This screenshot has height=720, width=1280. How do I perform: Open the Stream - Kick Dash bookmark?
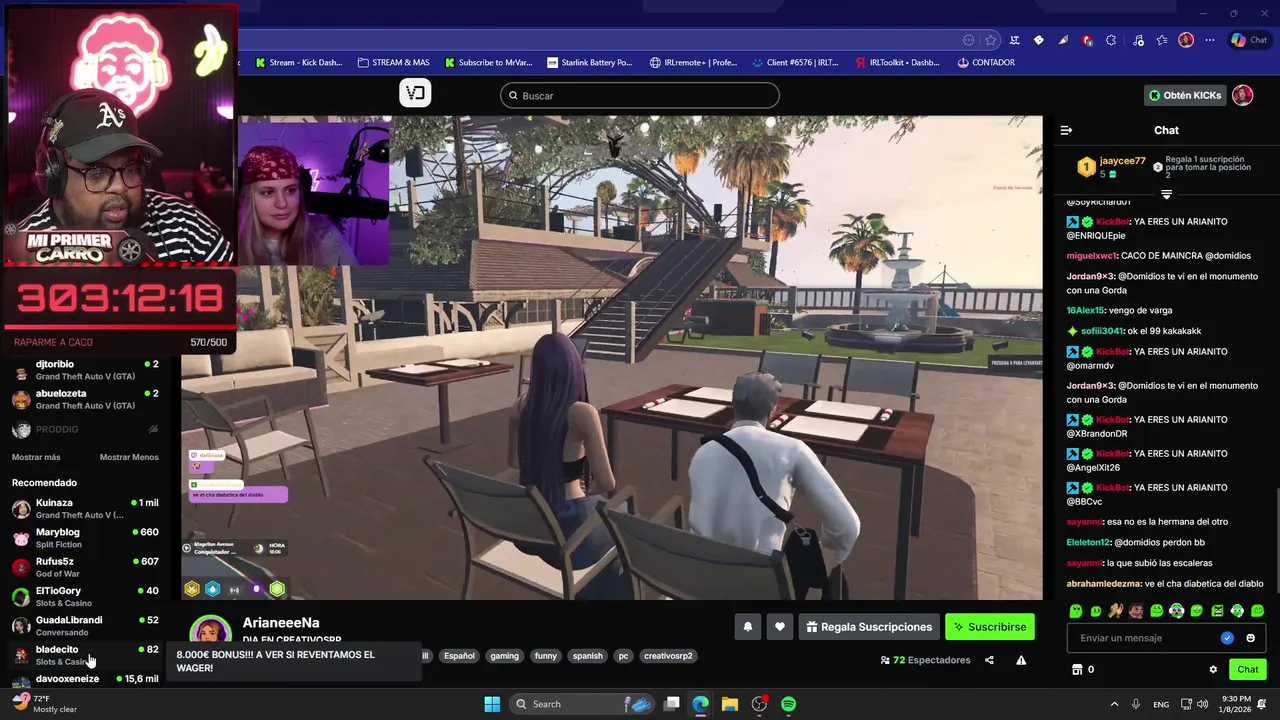[x=298, y=62]
